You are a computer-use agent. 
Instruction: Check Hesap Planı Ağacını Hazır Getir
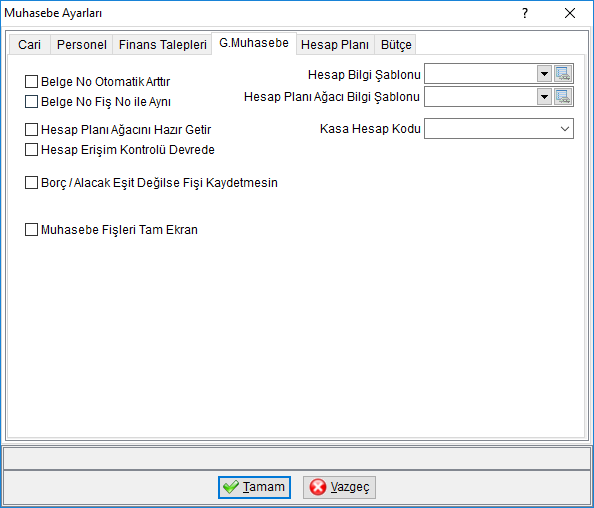(31, 130)
